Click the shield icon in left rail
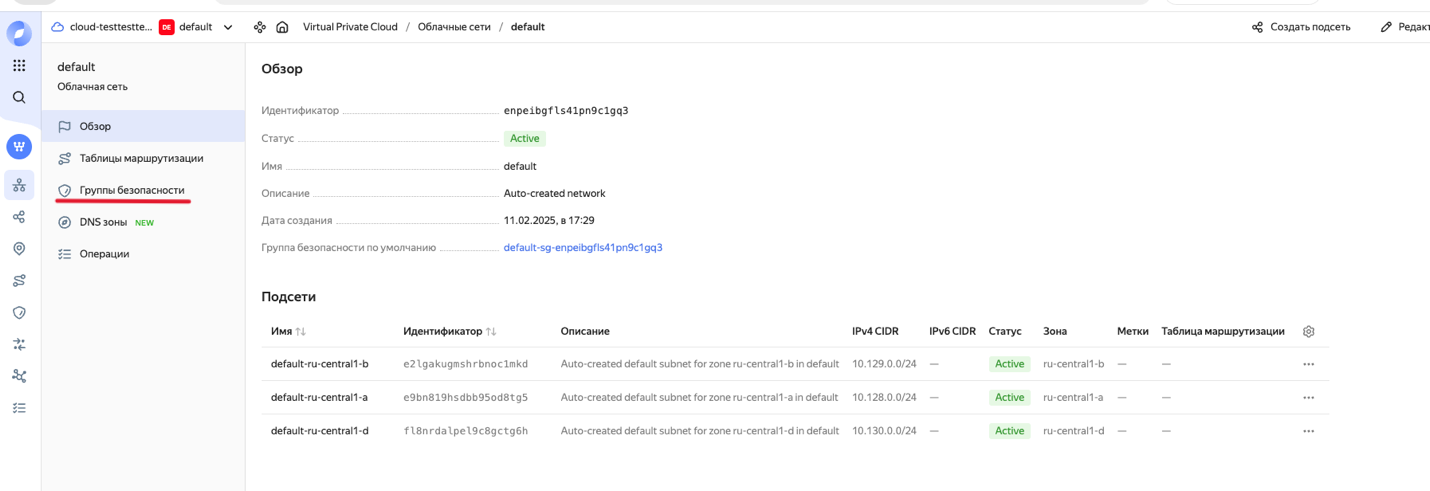Screen dimensions: 1430x491 click(19, 312)
